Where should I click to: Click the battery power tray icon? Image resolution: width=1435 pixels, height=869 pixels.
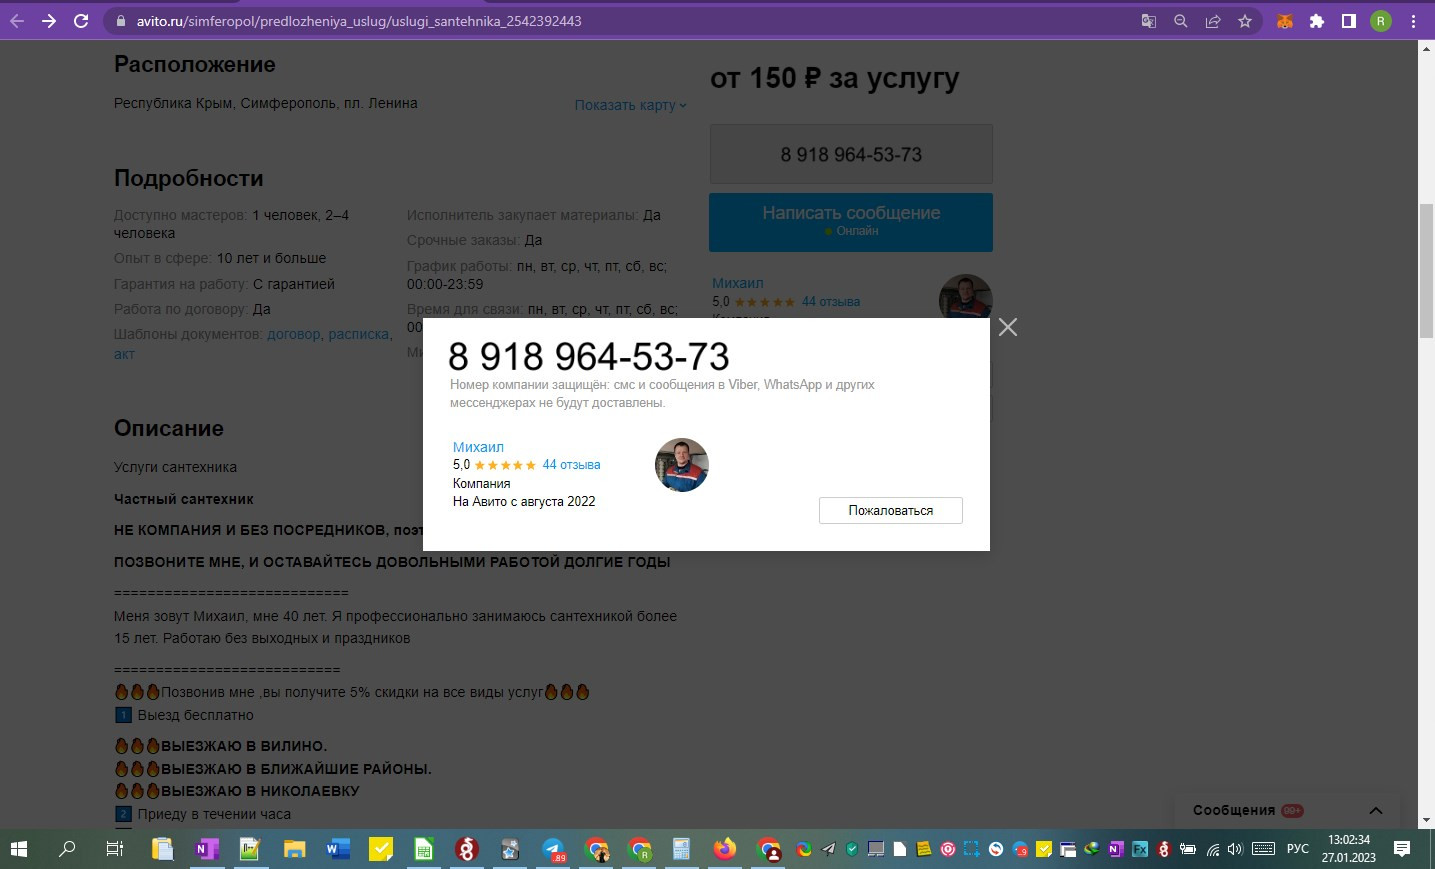tap(1188, 849)
